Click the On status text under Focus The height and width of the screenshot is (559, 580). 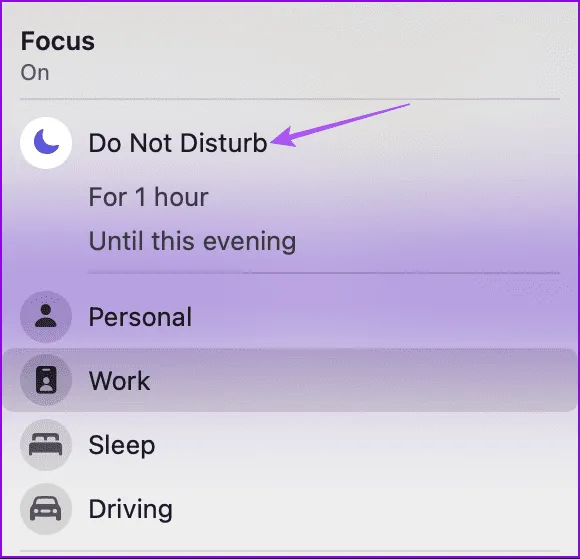tap(35, 73)
